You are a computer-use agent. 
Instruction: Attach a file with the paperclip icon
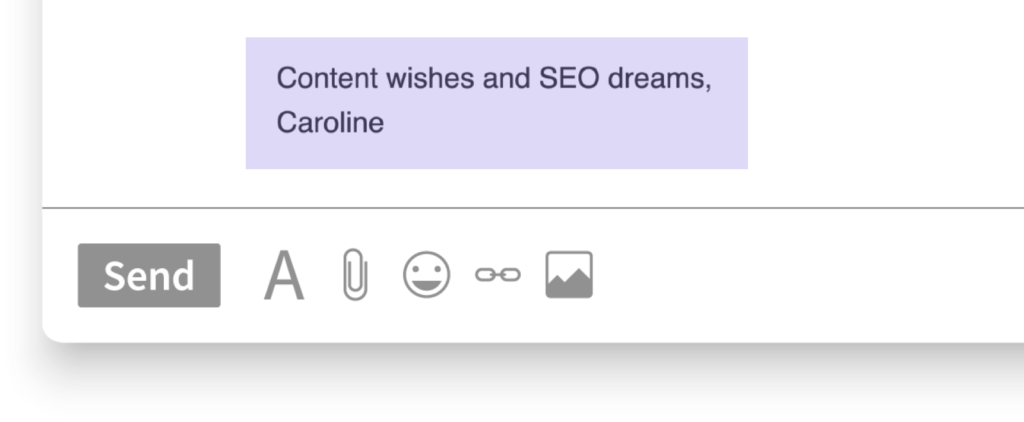354,276
